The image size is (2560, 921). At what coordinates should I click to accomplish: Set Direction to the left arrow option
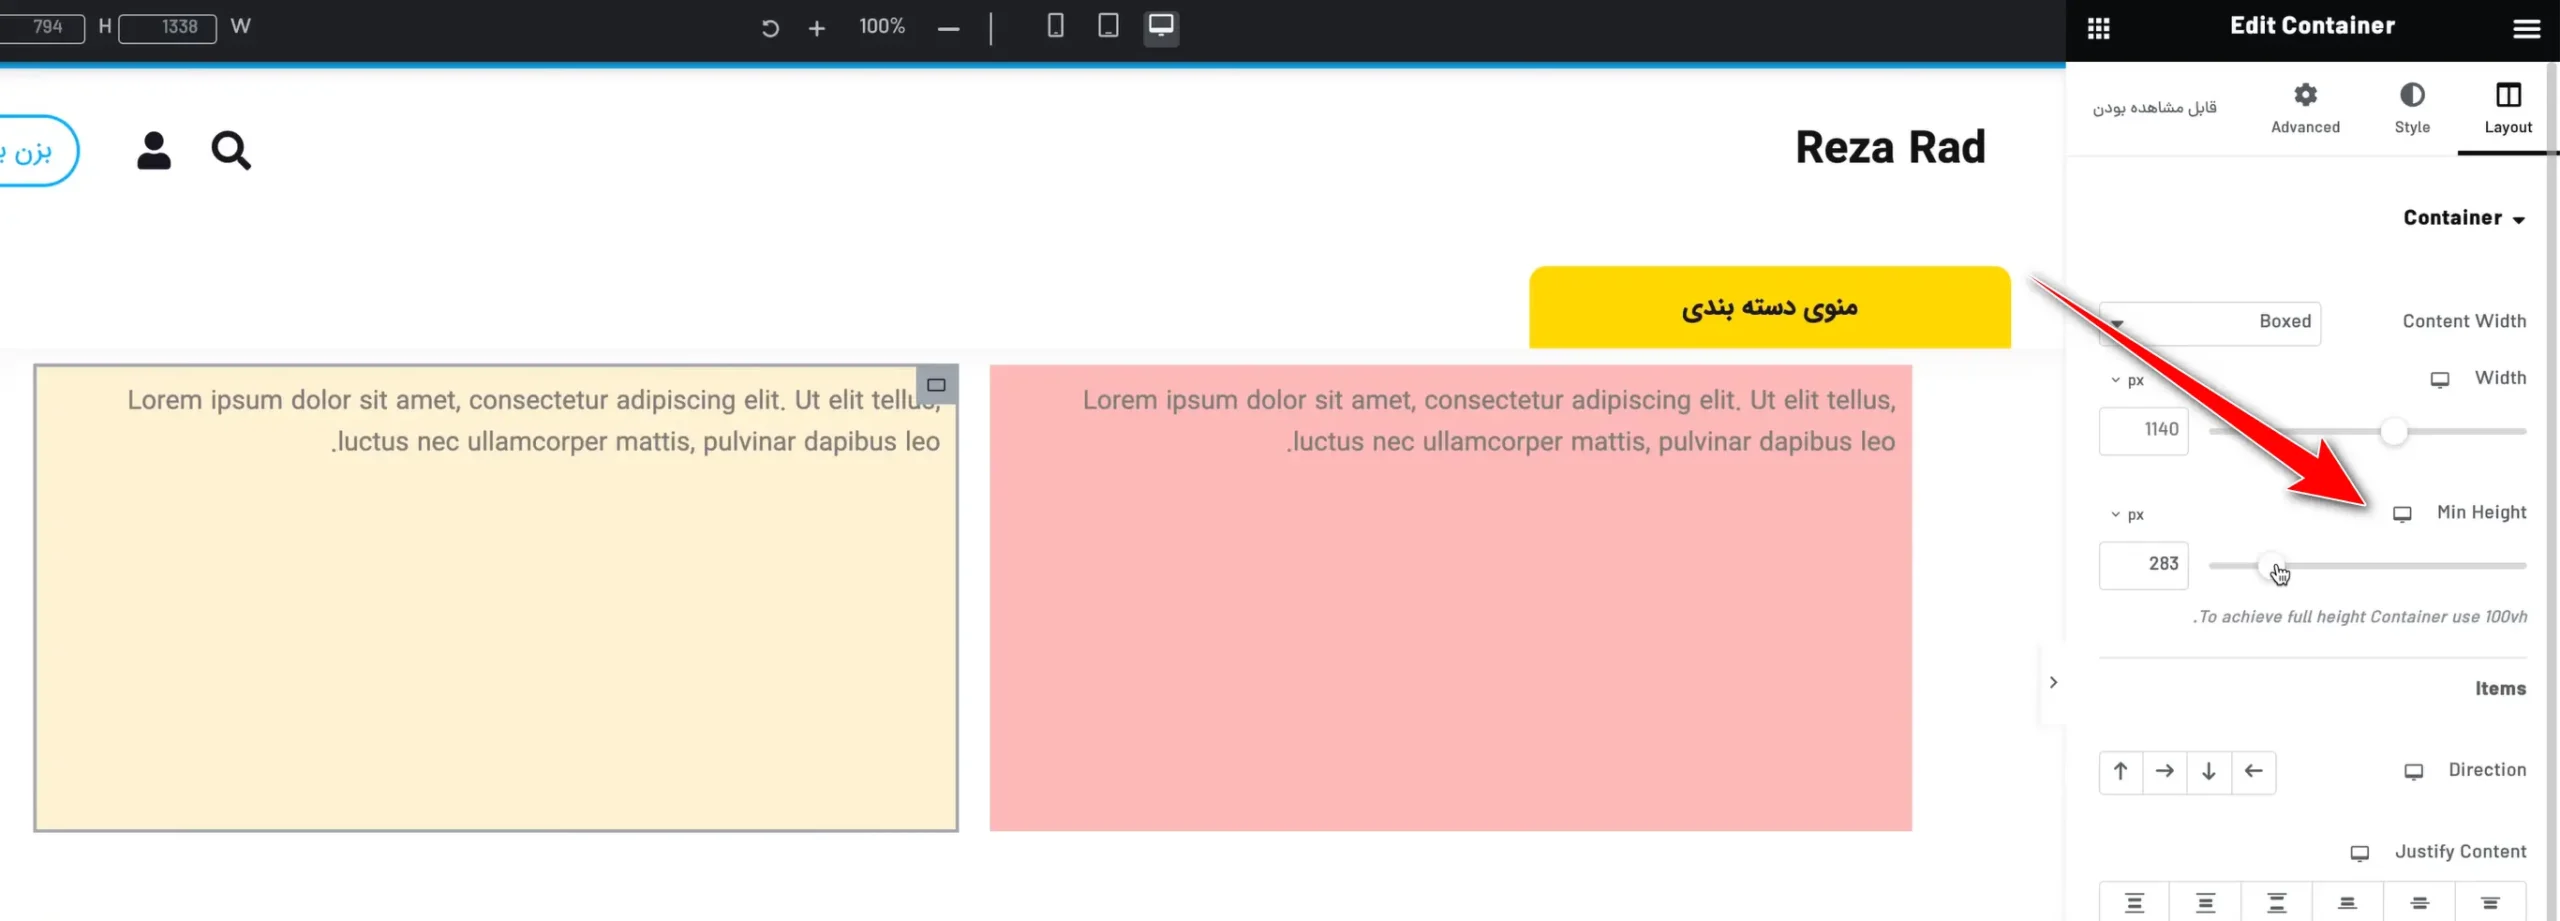point(2253,771)
